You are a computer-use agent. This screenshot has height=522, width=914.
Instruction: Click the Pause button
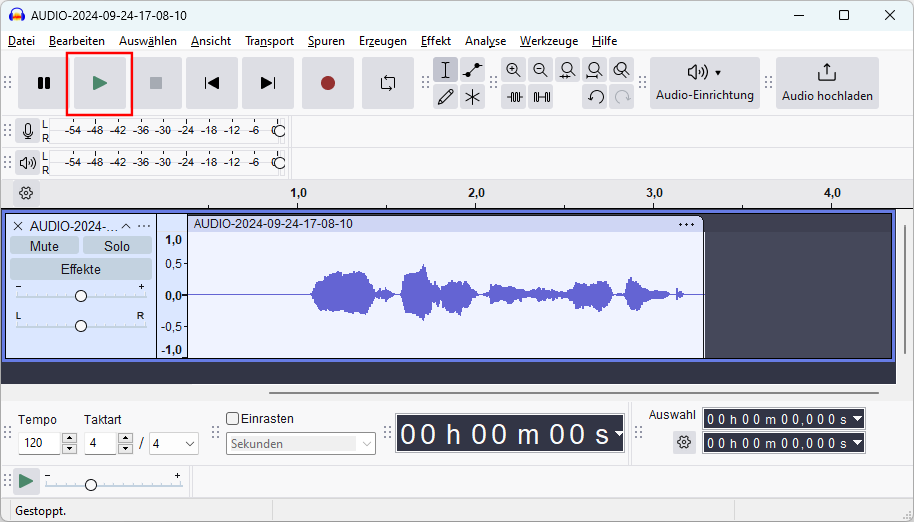pyautogui.click(x=44, y=83)
